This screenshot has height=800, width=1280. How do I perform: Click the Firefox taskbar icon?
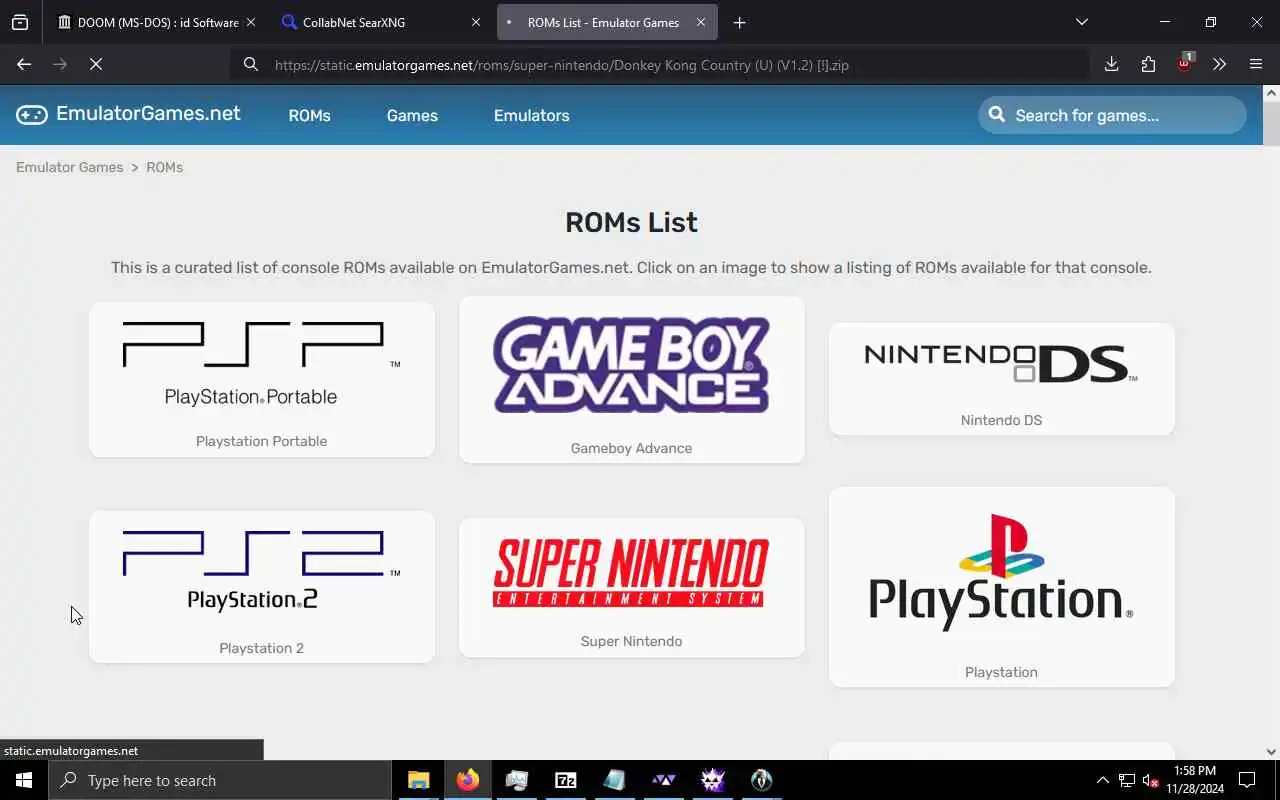(x=468, y=780)
